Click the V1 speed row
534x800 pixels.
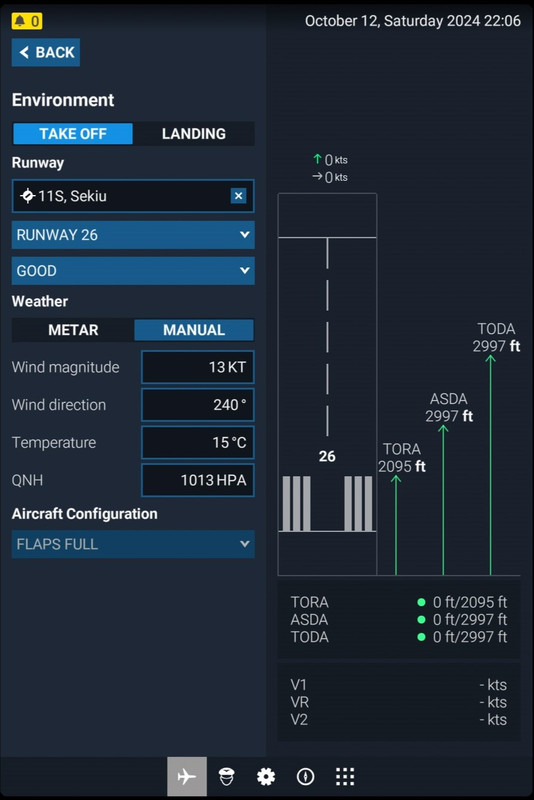(399, 685)
